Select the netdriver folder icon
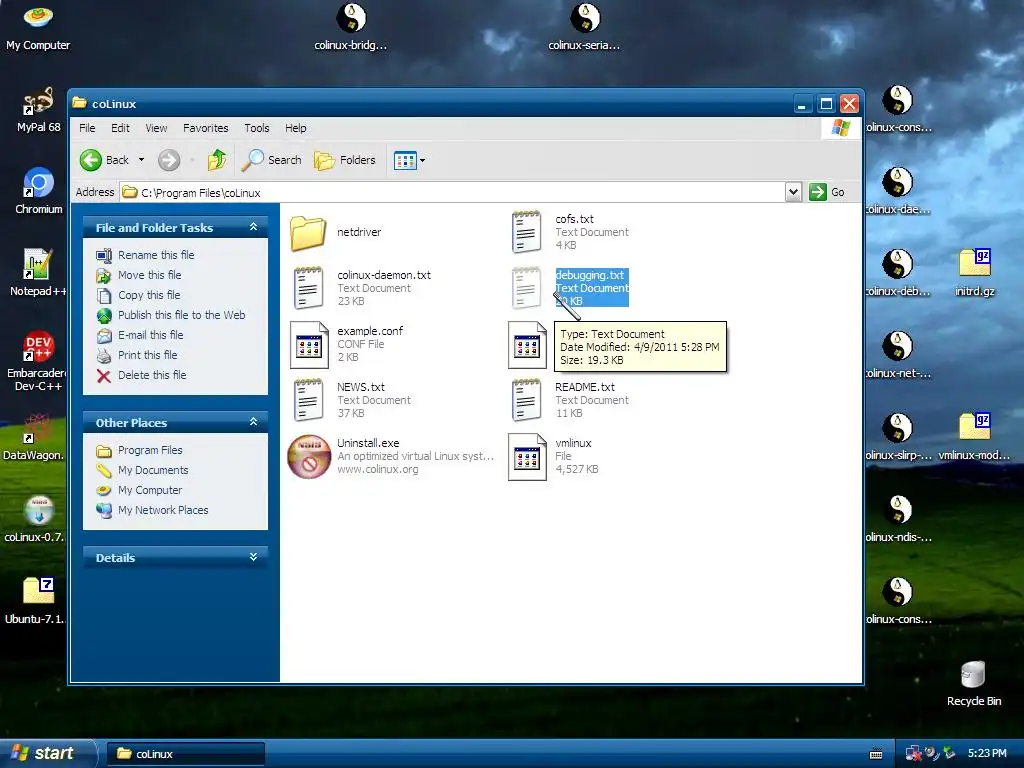The width and height of the screenshot is (1024, 768). (x=308, y=232)
